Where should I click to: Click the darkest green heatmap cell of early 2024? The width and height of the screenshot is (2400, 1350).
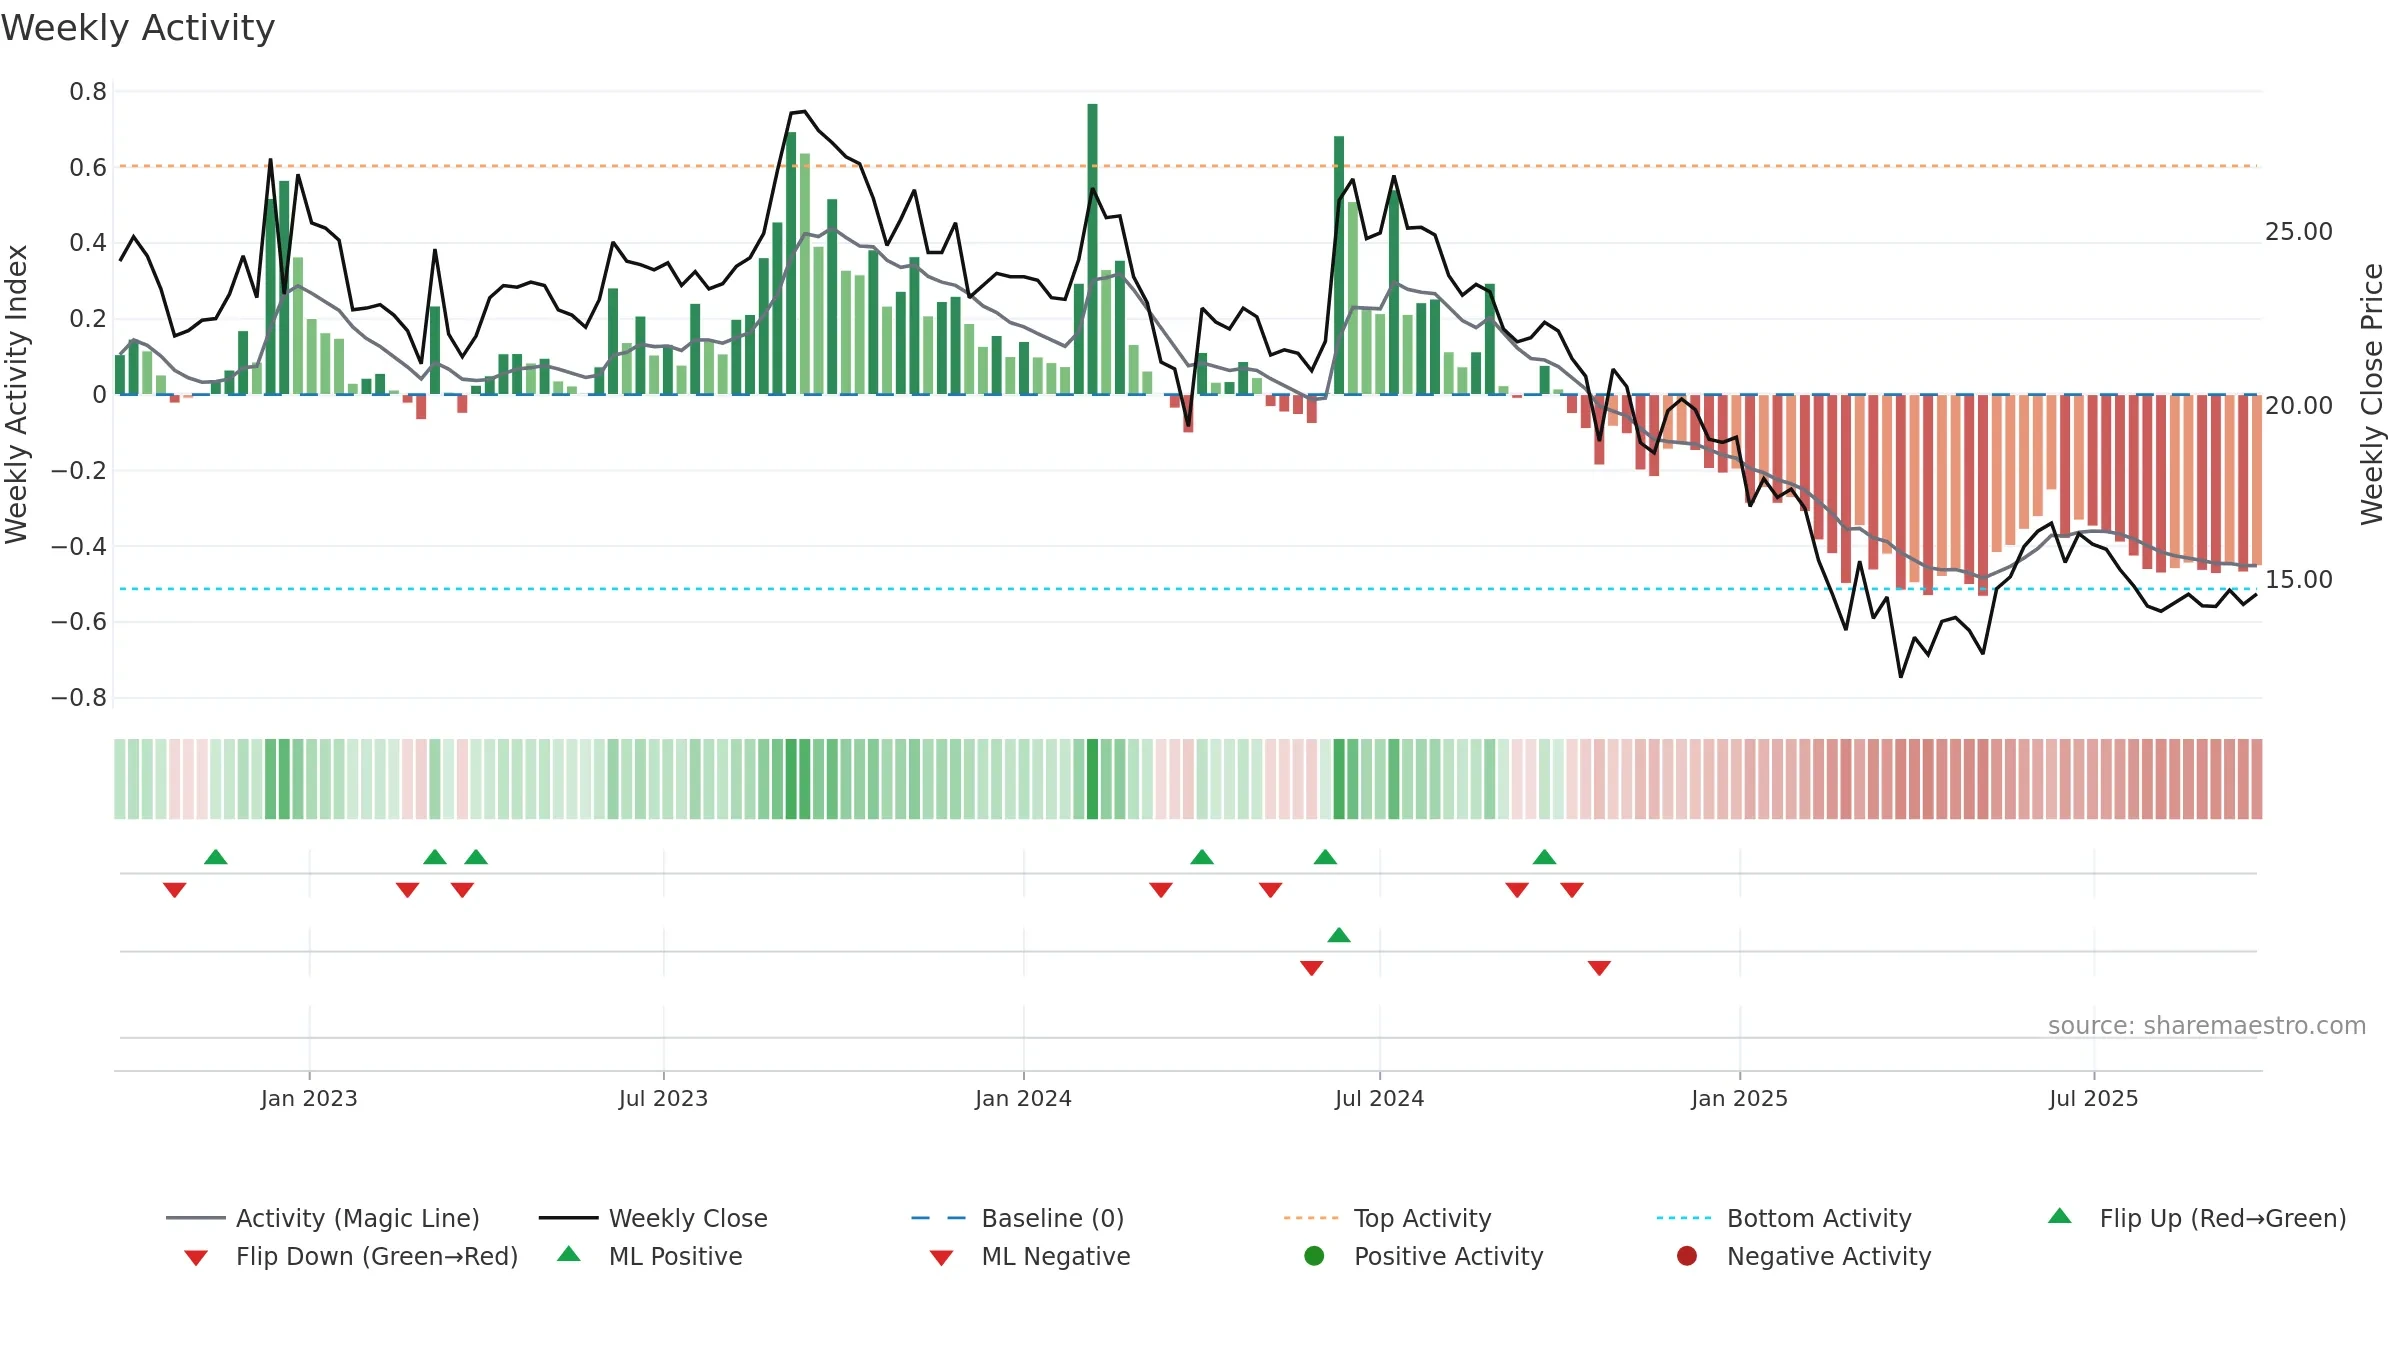pyautogui.click(x=1092, y=779)
